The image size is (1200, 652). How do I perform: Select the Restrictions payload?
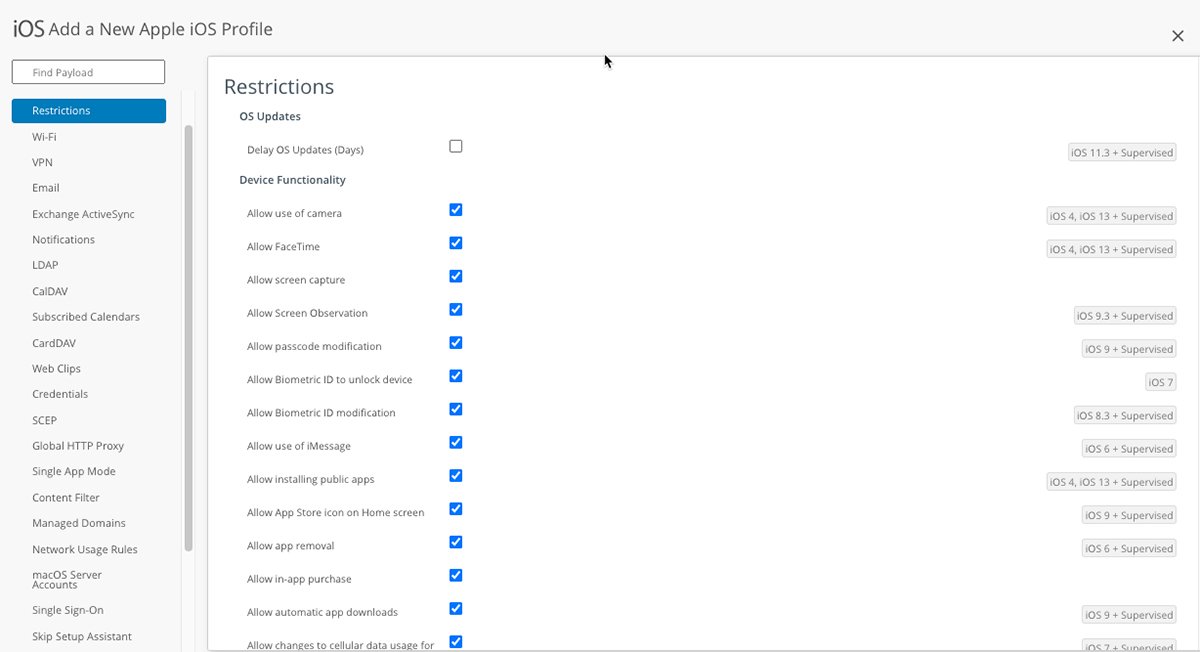point(88,111)
